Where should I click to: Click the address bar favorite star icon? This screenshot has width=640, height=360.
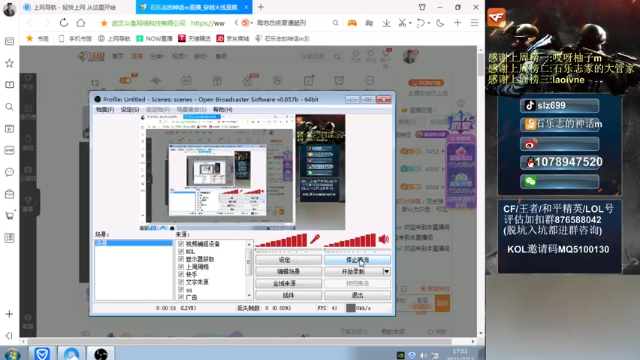point(104,23)
